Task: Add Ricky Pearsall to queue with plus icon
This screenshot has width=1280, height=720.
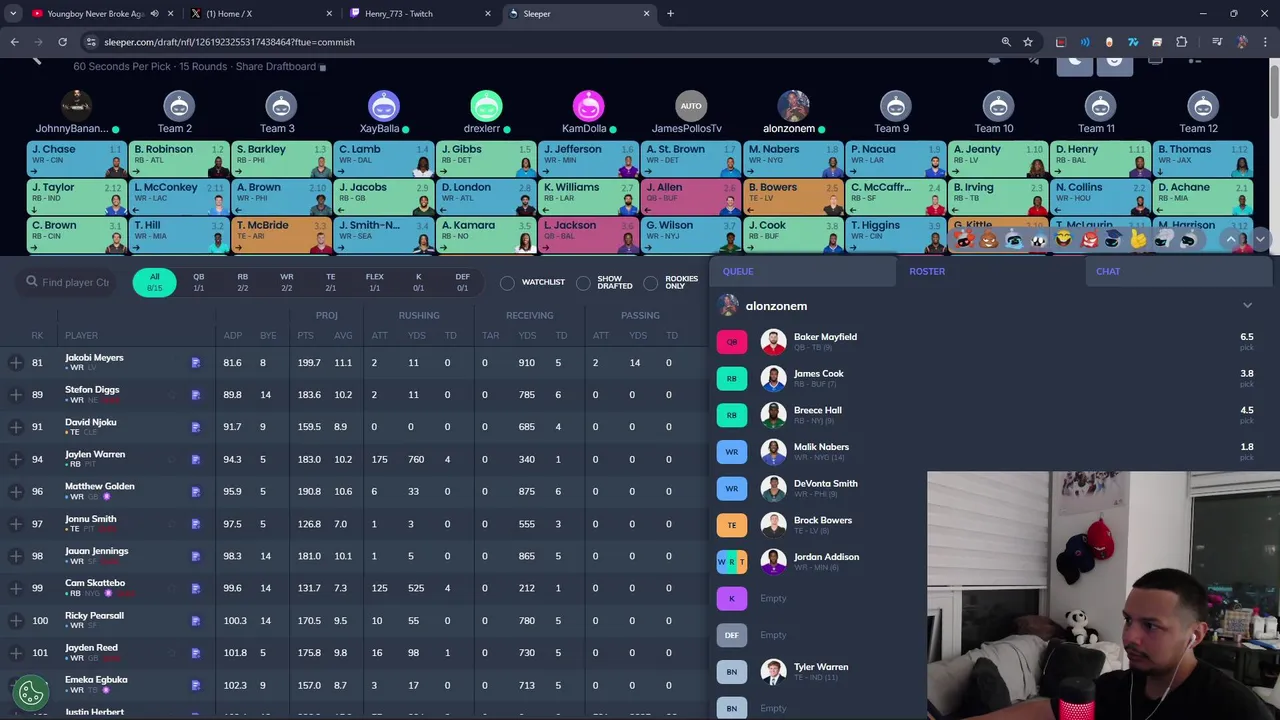Action: pos(16,620)
